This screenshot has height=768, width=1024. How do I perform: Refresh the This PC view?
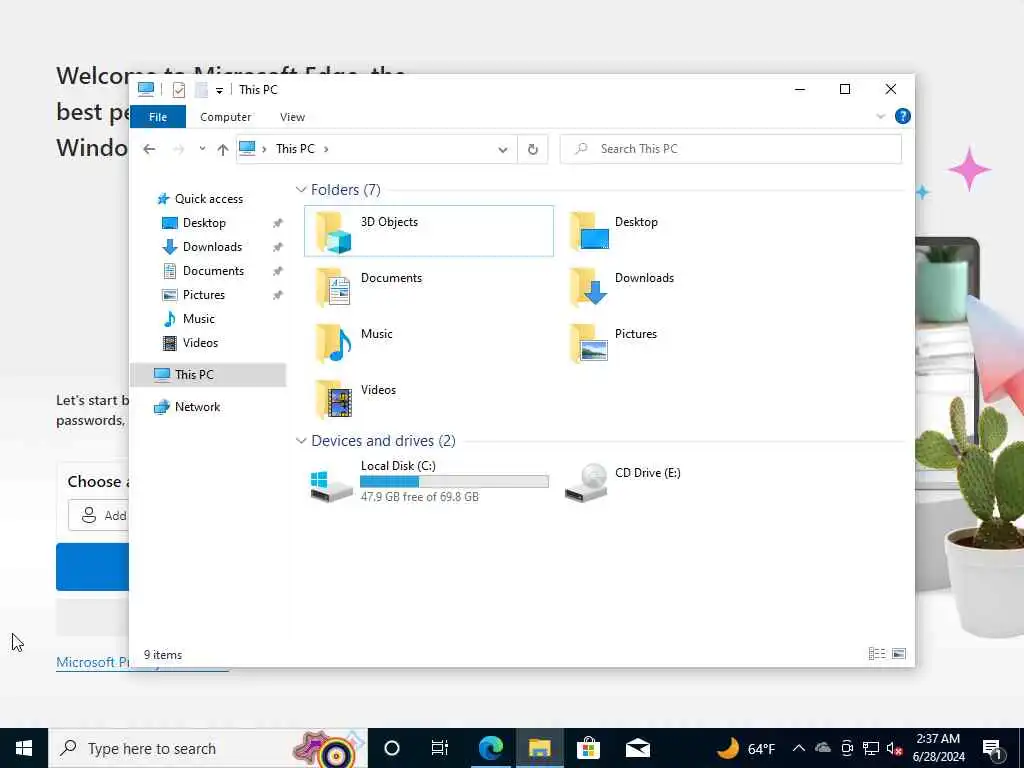pos(533,150)
